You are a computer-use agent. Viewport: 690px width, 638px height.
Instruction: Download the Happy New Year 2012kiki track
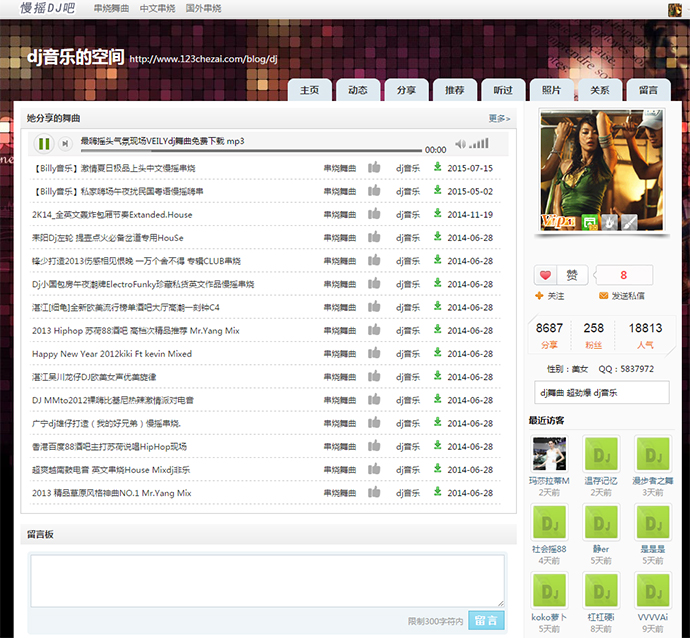point(437,352)
